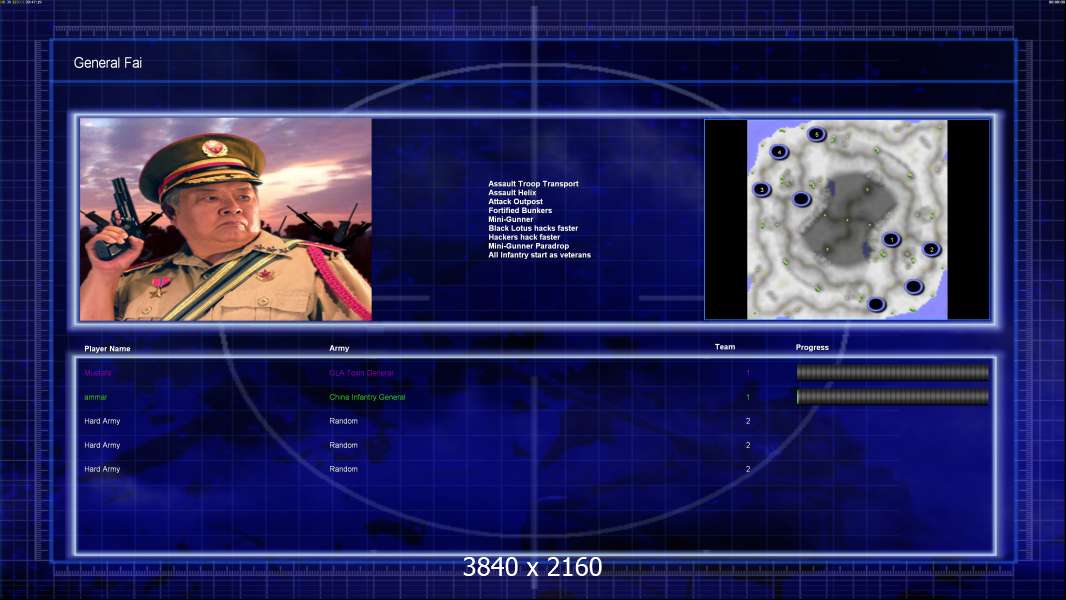
Task: Select player name ammar in the list
Action: pos(96,397)
